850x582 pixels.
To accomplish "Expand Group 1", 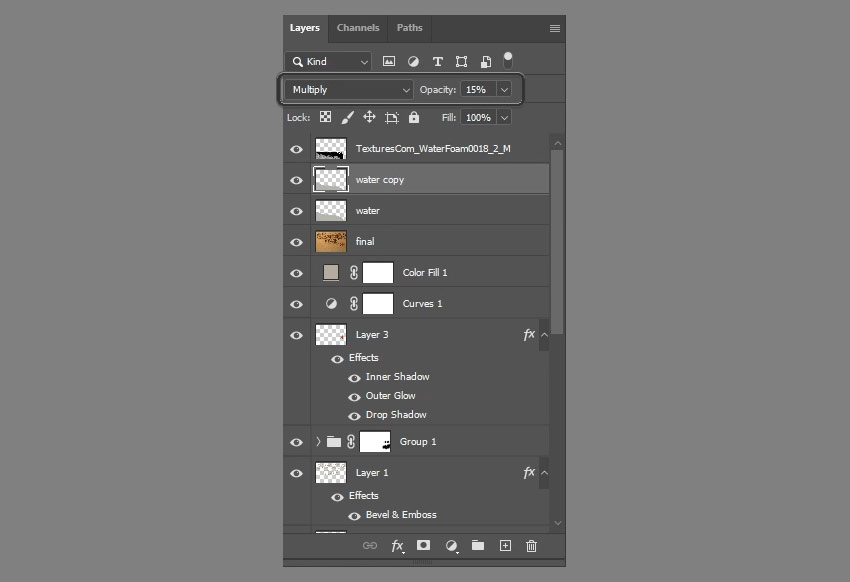I will click(x=317, y=441).
